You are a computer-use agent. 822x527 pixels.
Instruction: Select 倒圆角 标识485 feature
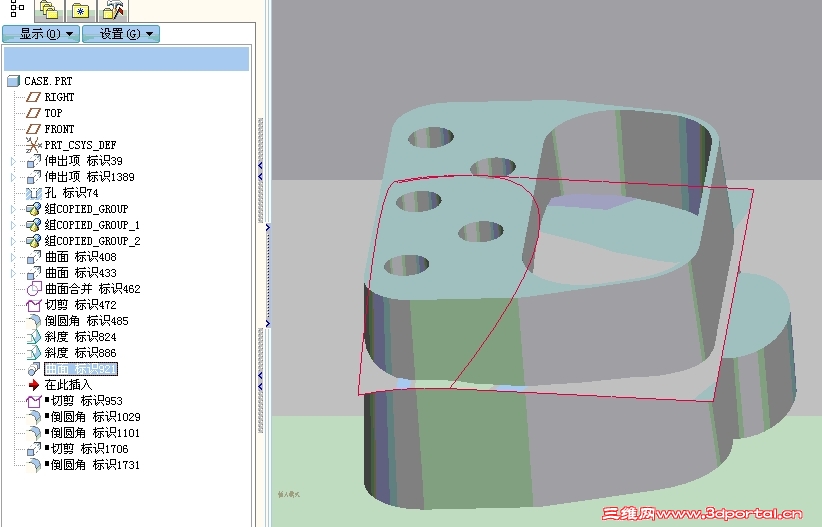(86, 321)
